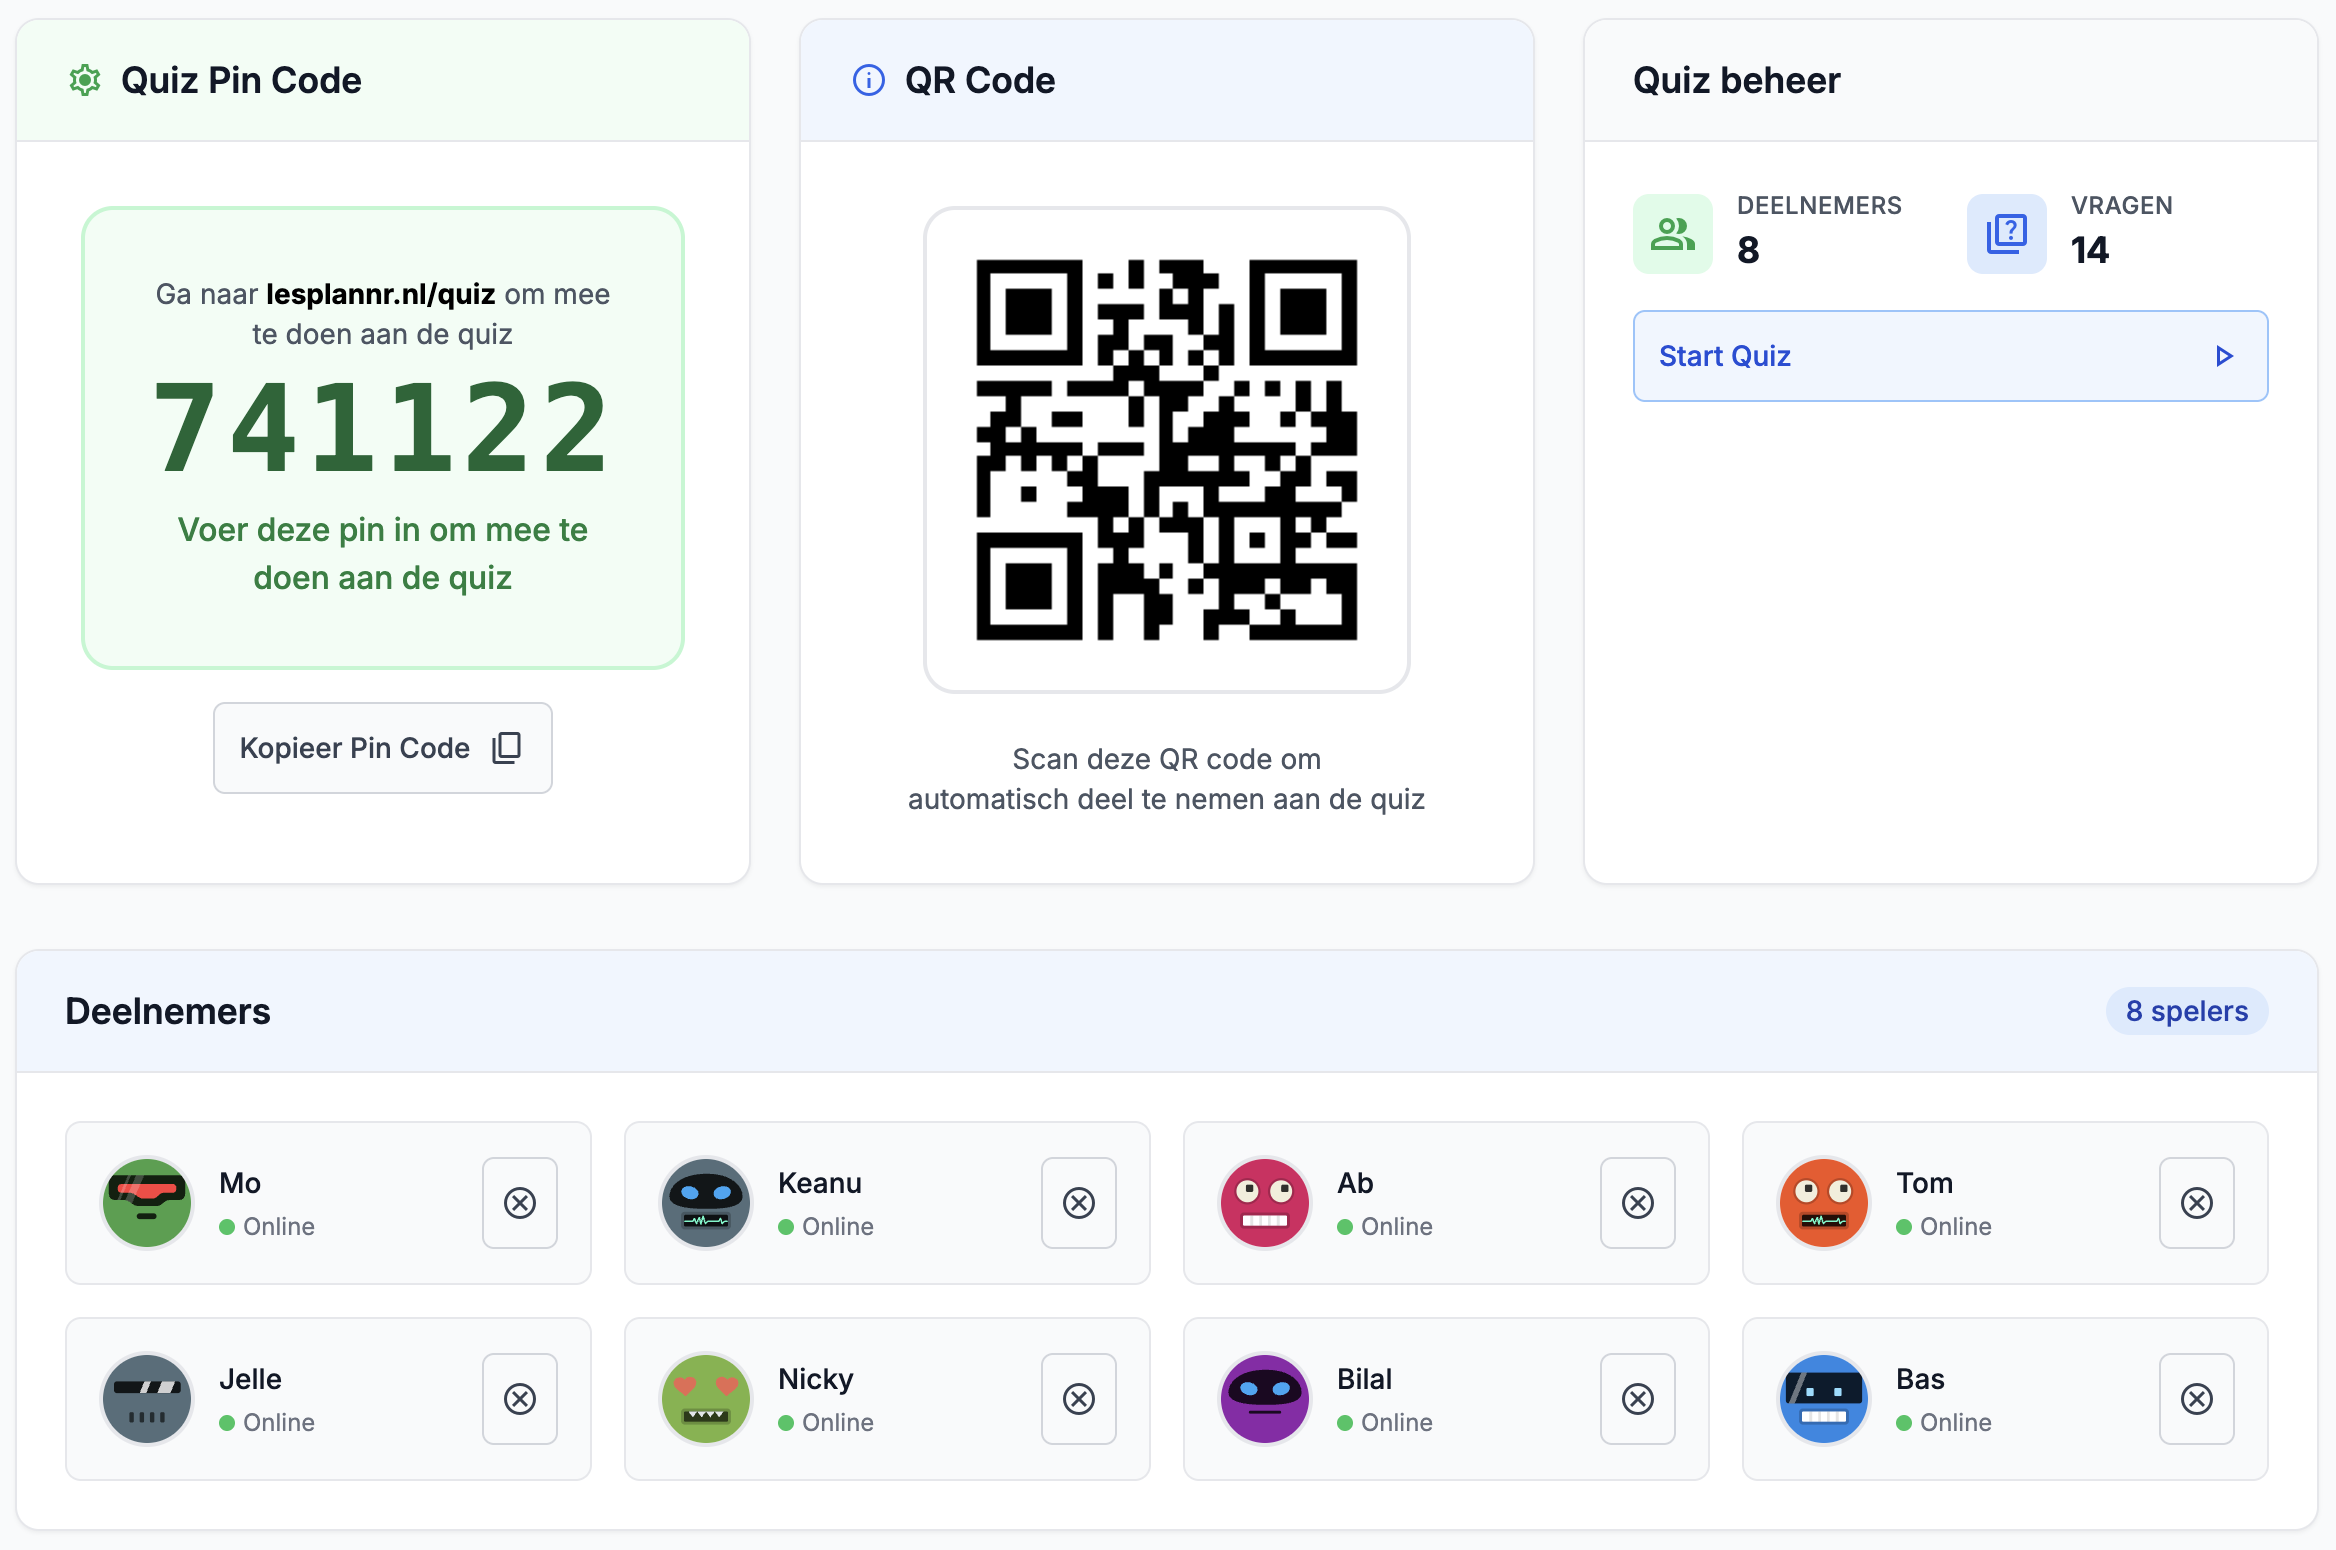
Task: Remove participant Keanu from the quiz
Action: [1078, 1203]
